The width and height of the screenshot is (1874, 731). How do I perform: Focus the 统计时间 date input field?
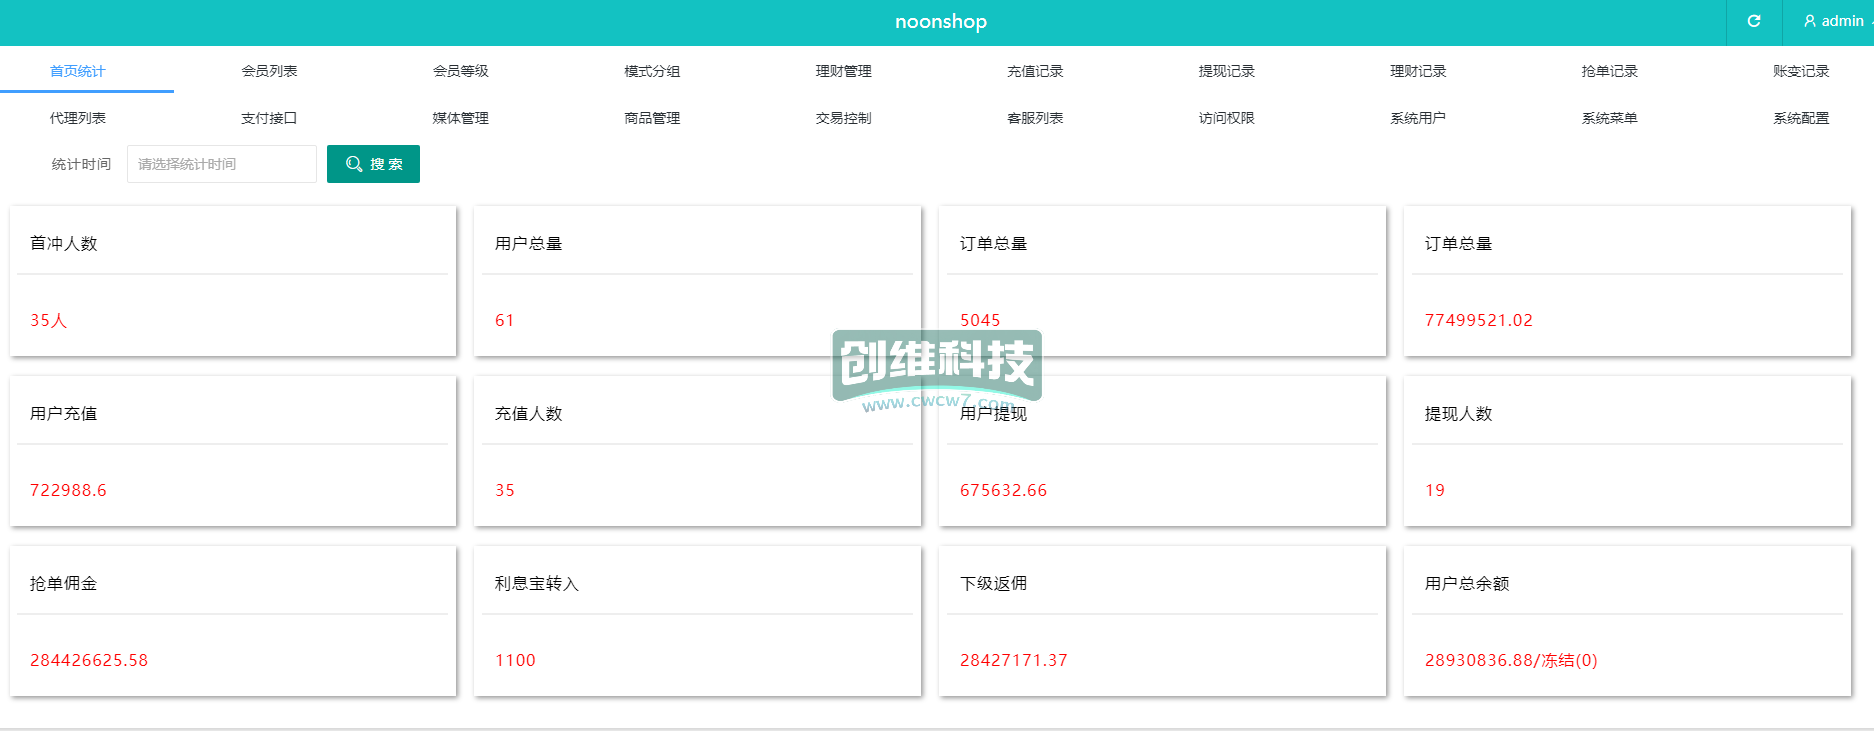coord(222,164)
